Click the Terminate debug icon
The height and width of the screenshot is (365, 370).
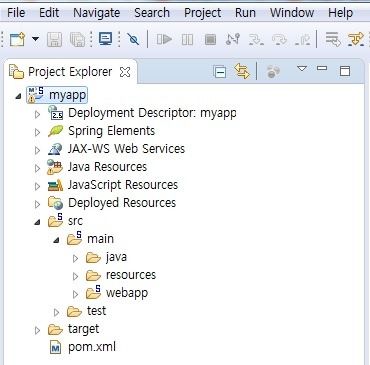click(x=210, y=40)
